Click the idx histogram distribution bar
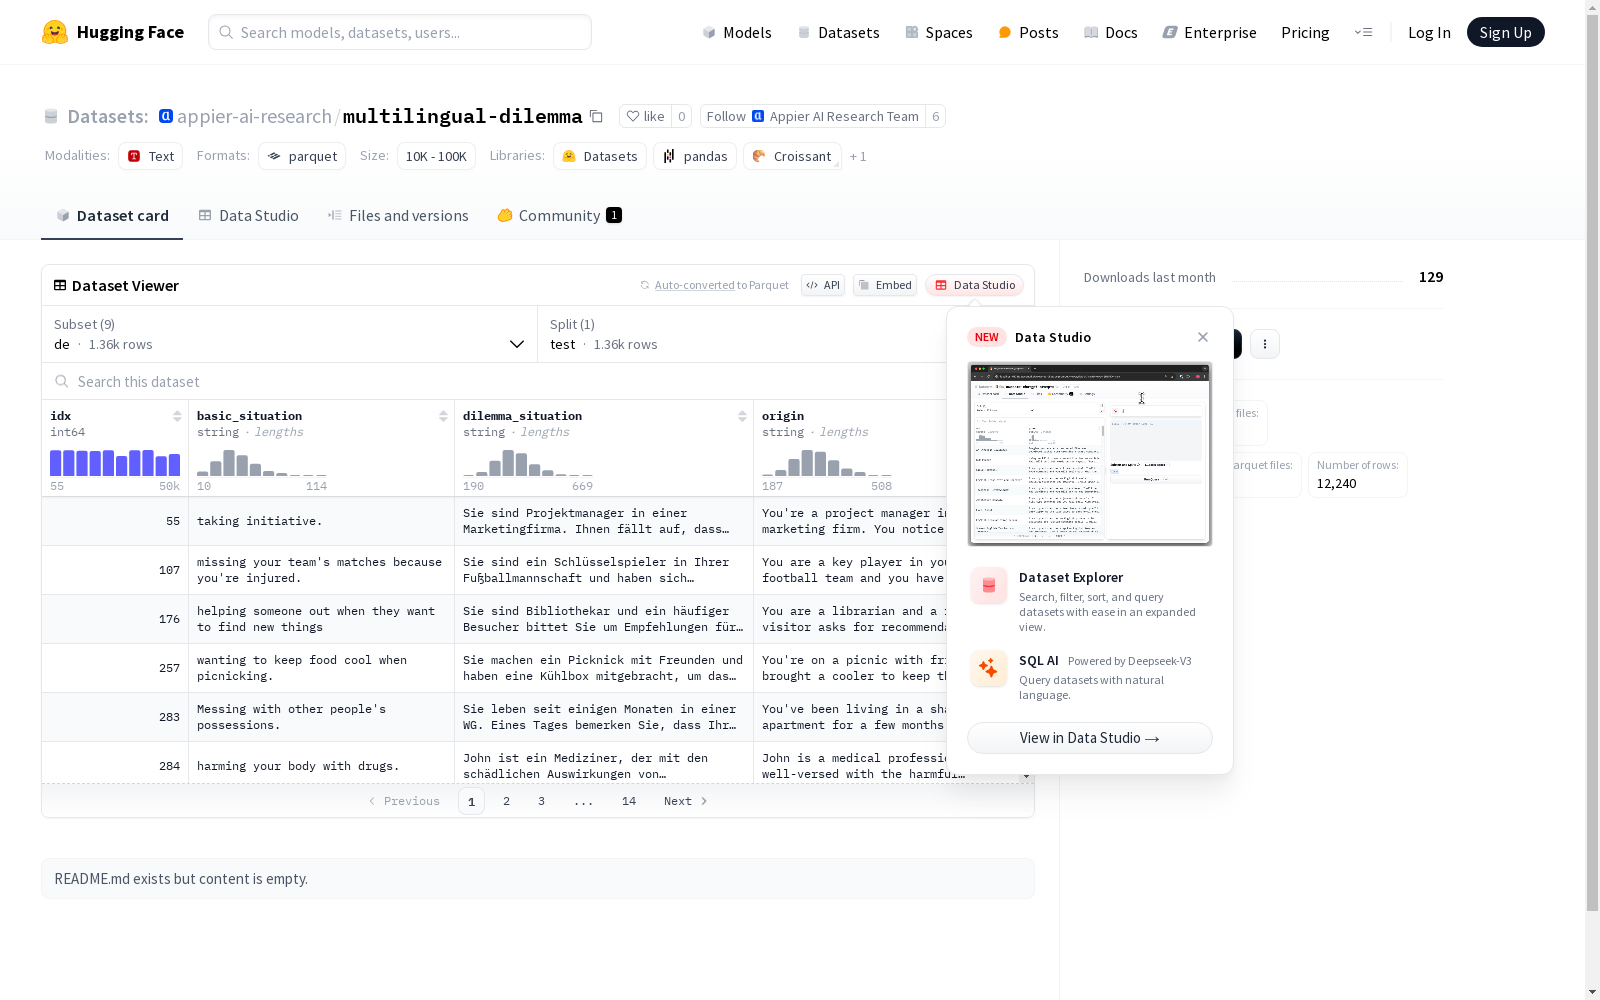 115,463
